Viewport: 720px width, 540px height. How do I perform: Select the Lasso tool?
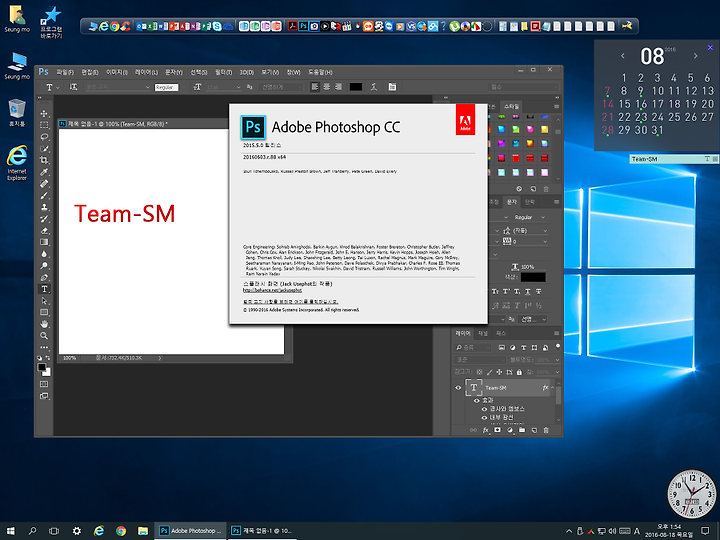pyautogui.click(x=44, y=137)
